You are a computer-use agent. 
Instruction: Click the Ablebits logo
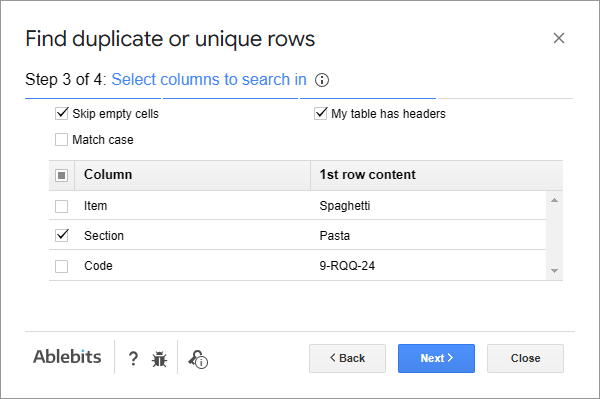[x=67, y=357]
